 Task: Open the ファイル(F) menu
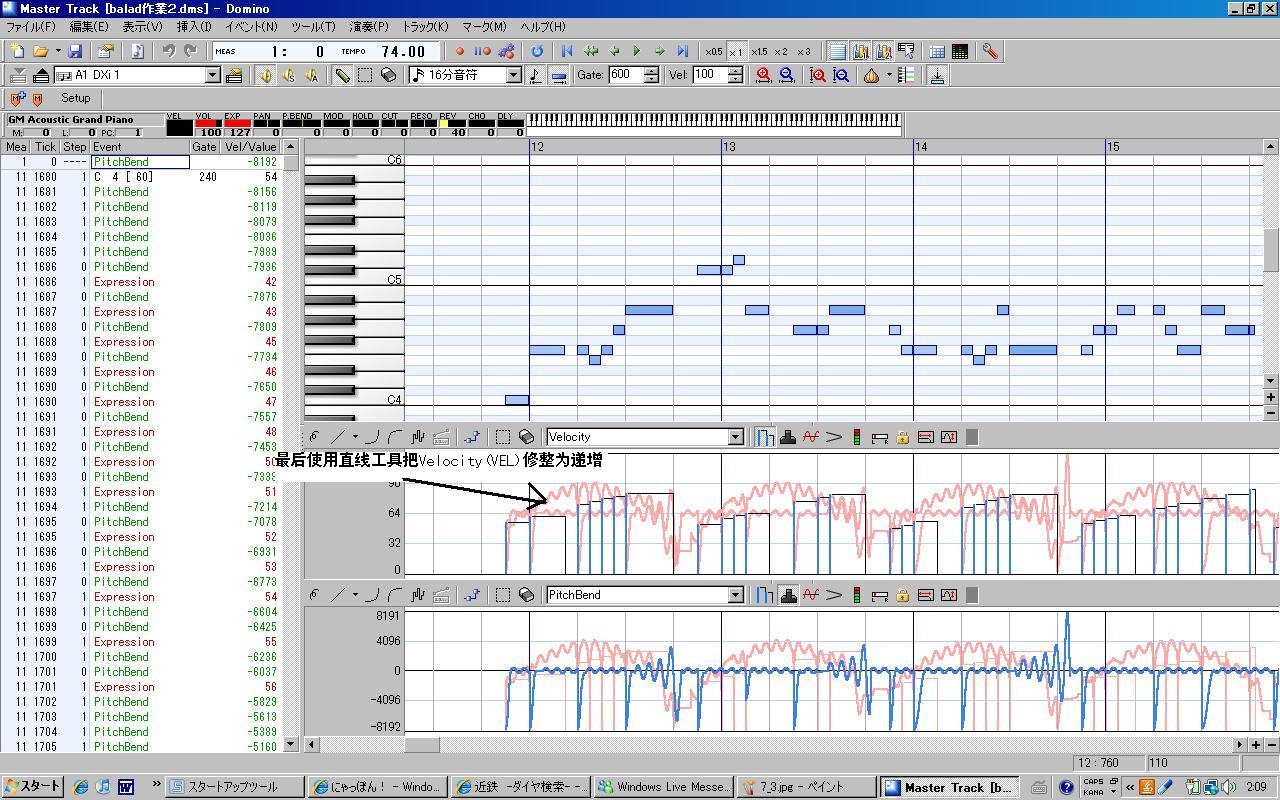tap(30, 27)
